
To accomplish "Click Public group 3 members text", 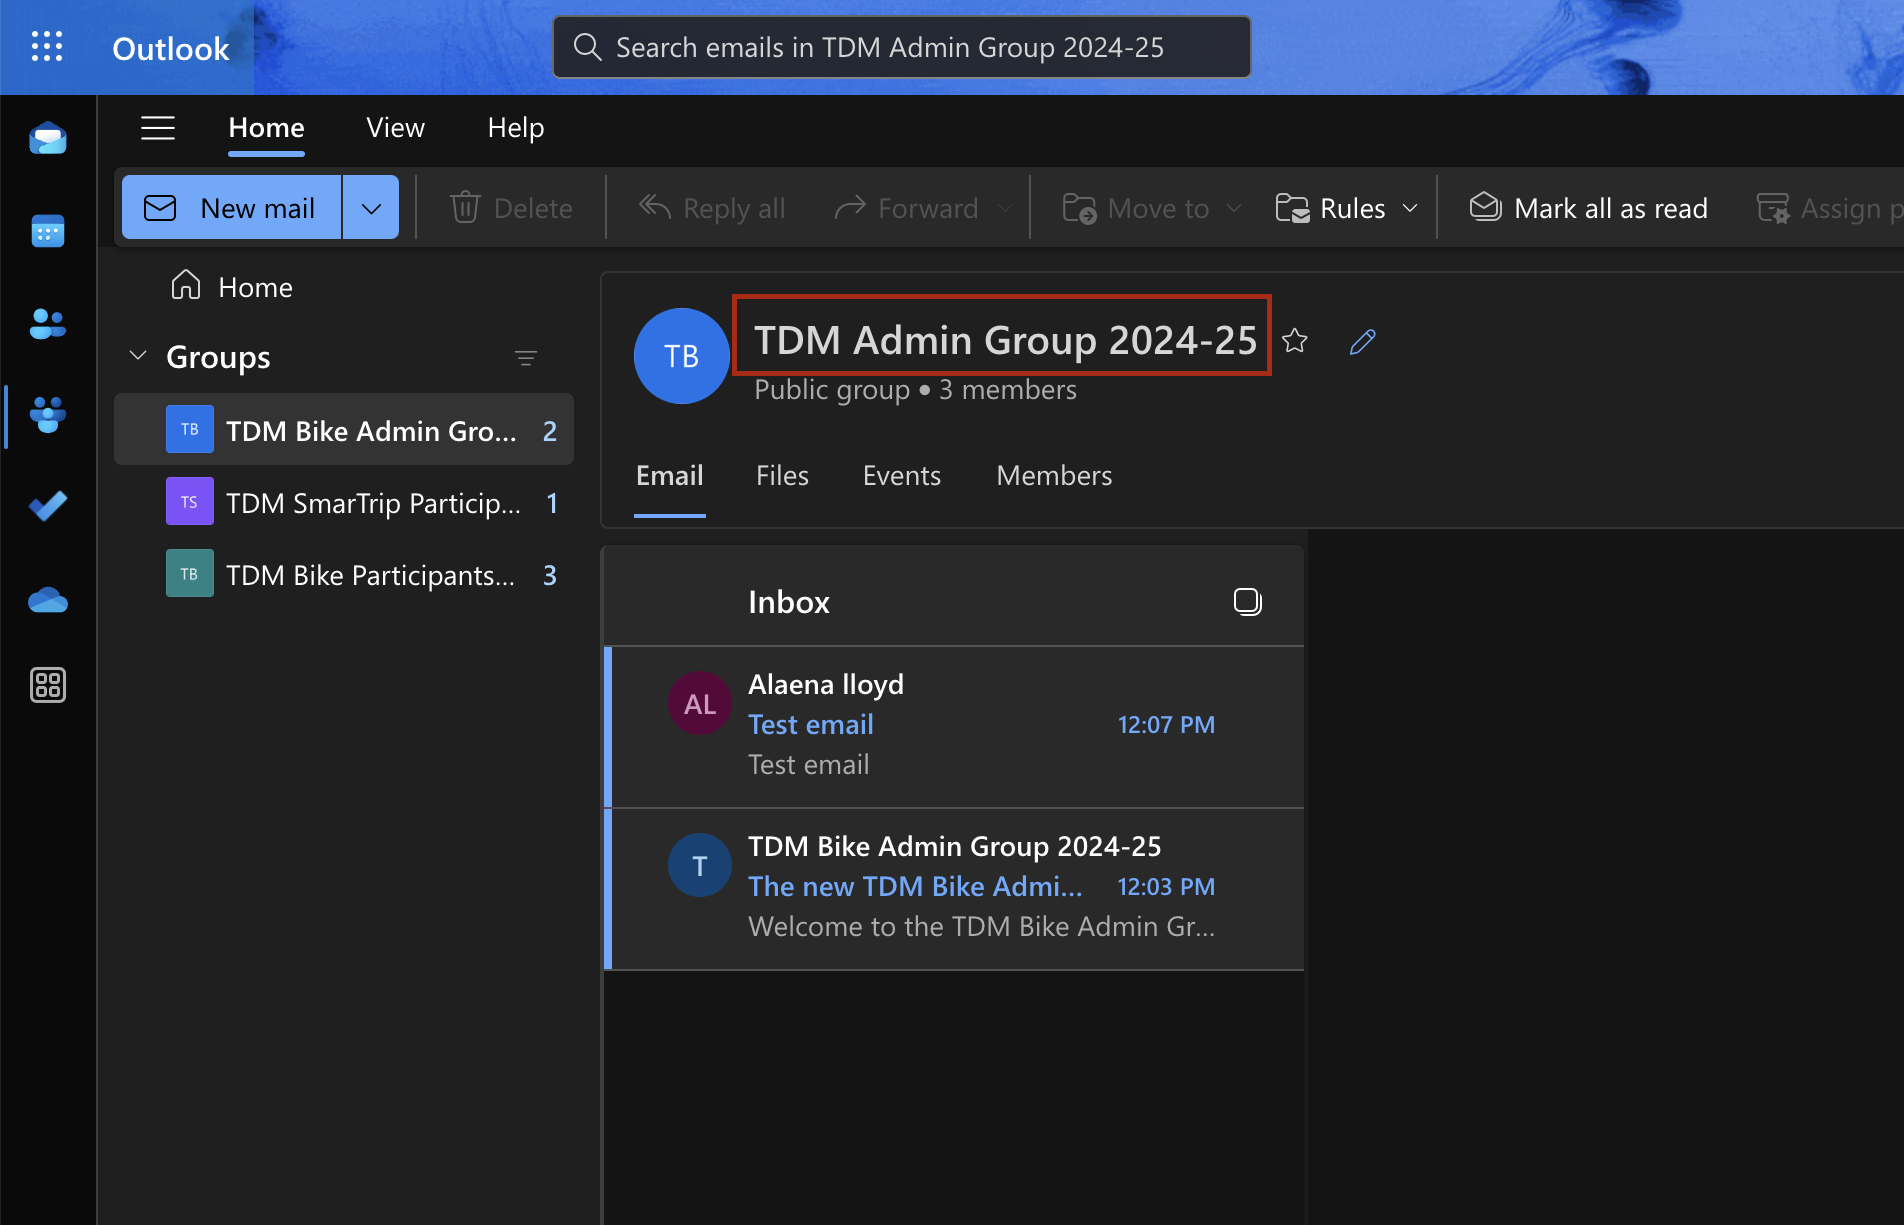I will (915, 390).
